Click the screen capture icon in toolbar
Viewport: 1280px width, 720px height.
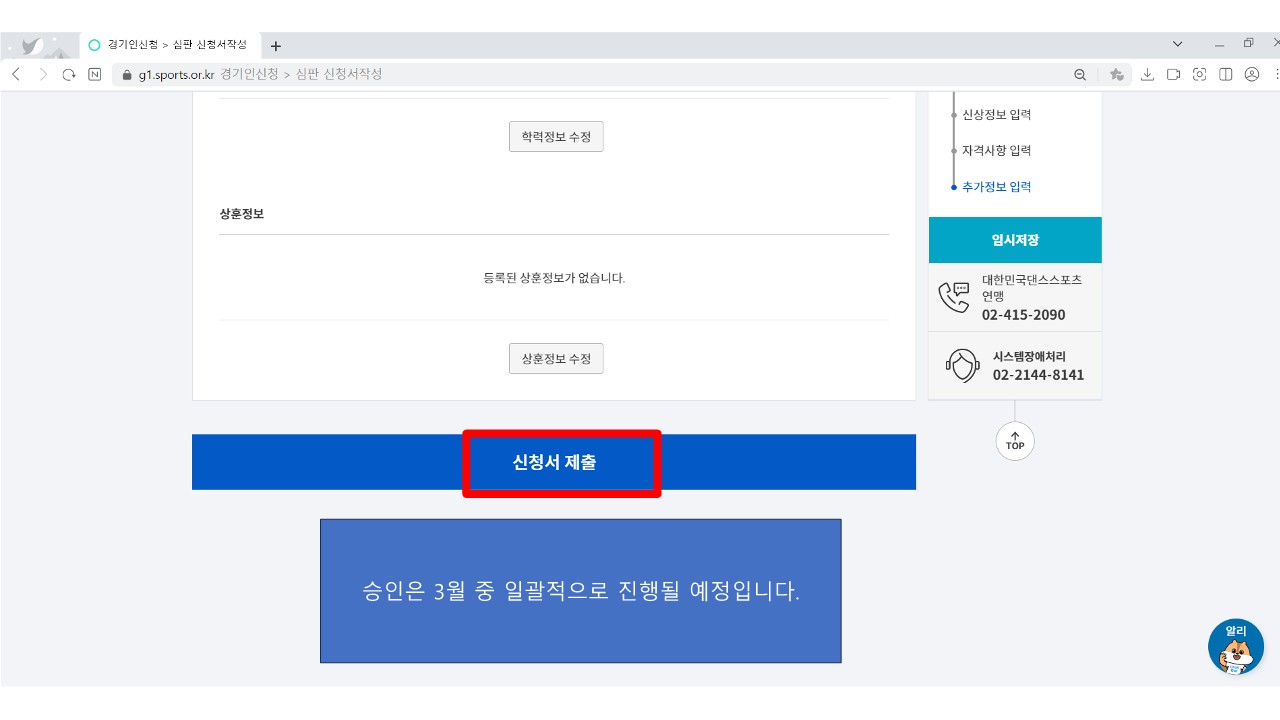point(1199,75)
